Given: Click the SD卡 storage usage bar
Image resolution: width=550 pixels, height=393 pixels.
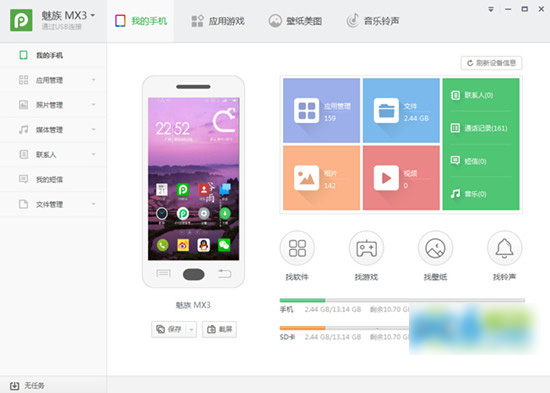Looking at the screenshot, I should pos(344,328).
